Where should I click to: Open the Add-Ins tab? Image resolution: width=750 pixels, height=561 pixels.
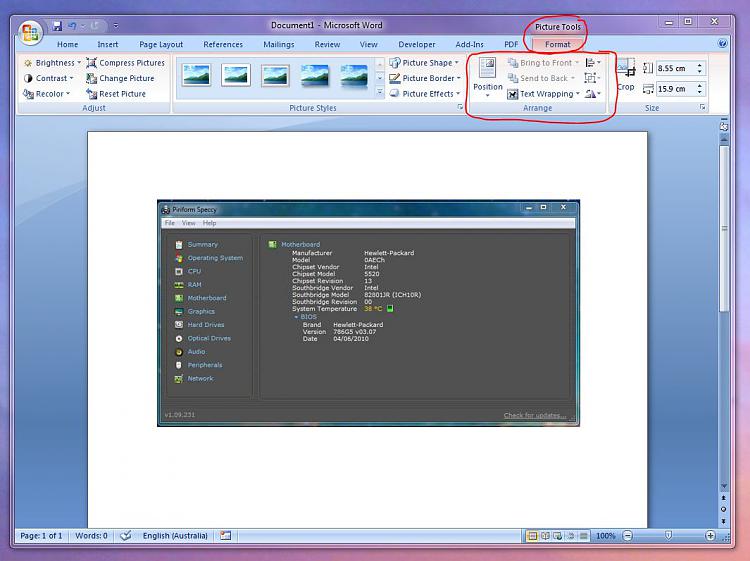469,44
